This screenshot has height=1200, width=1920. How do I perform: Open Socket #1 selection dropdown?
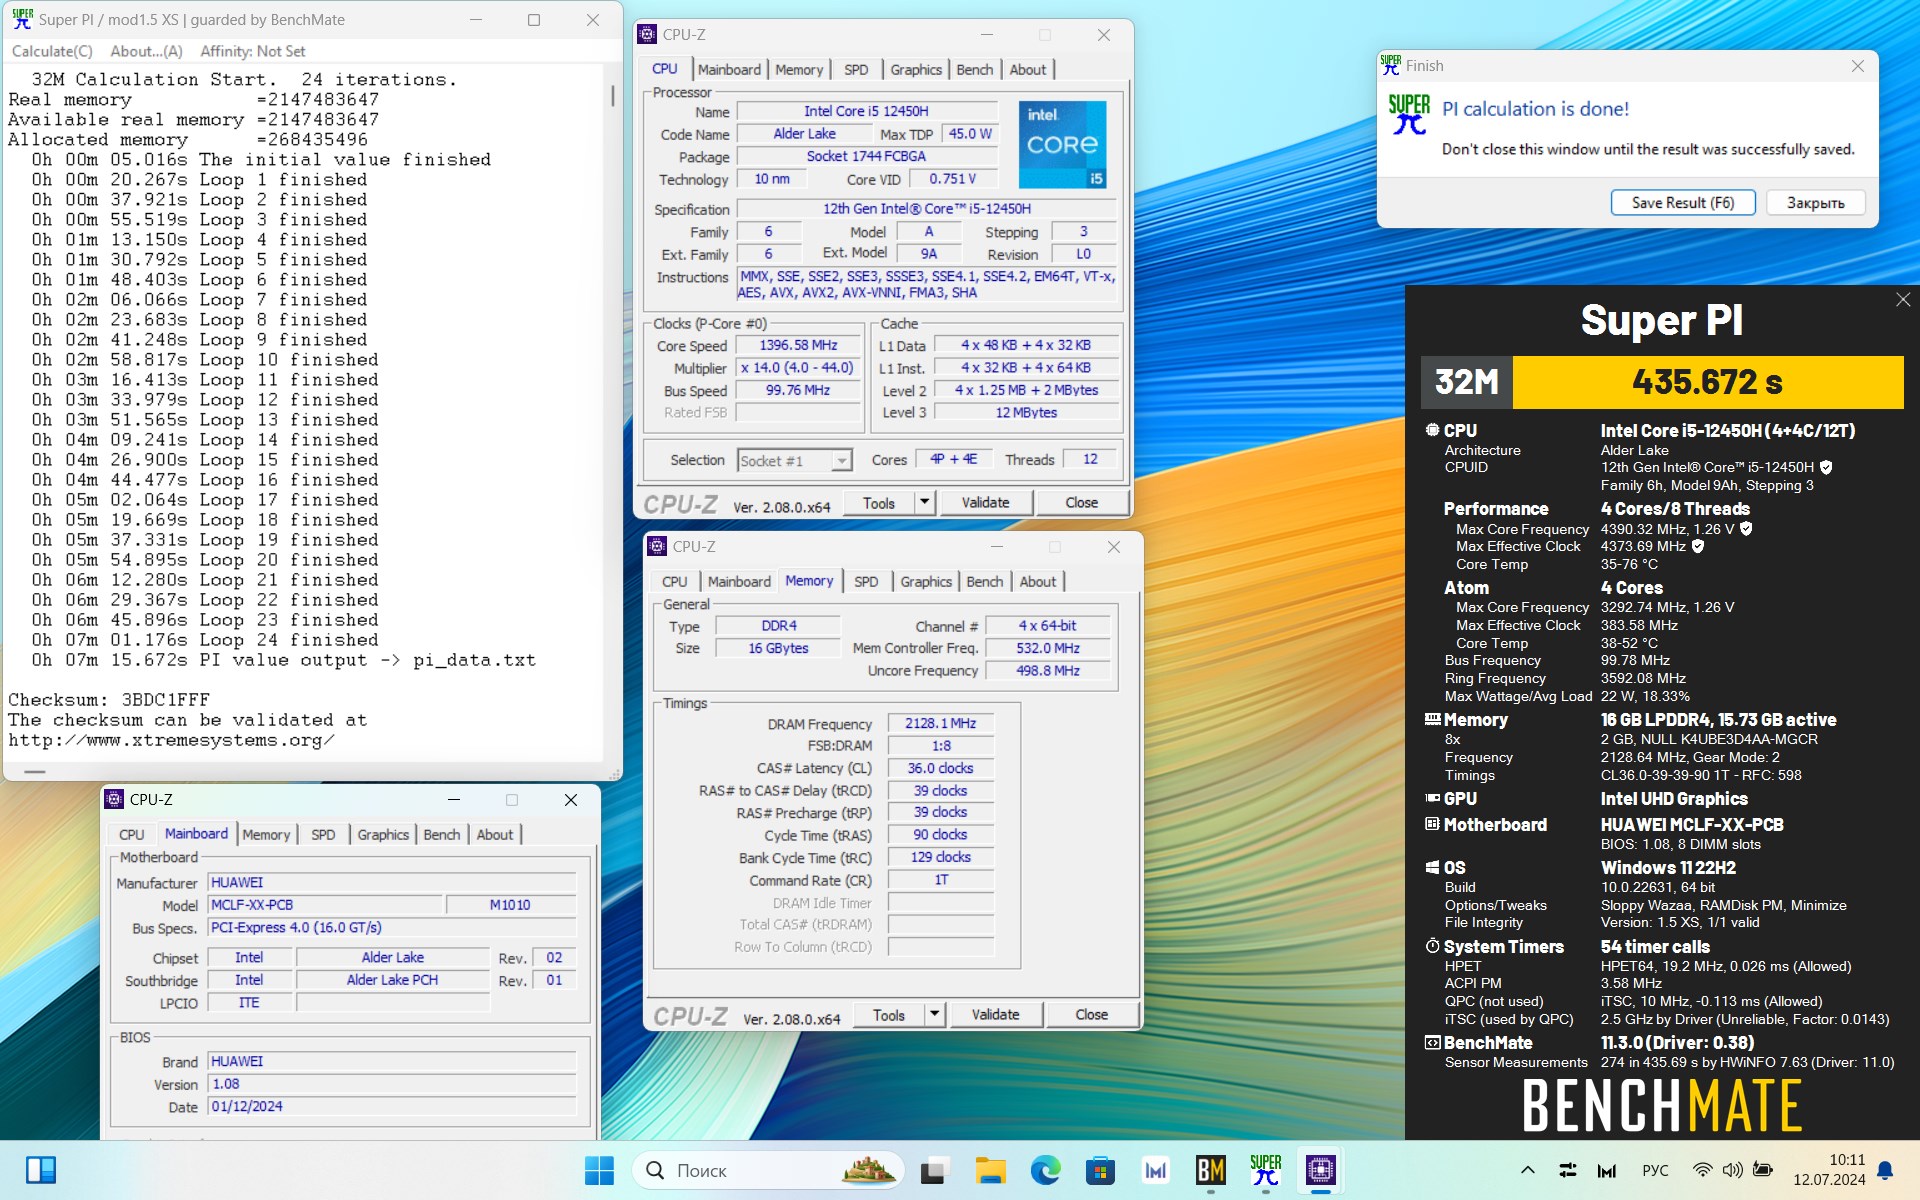pyautogui.click(x=794, y=460)
